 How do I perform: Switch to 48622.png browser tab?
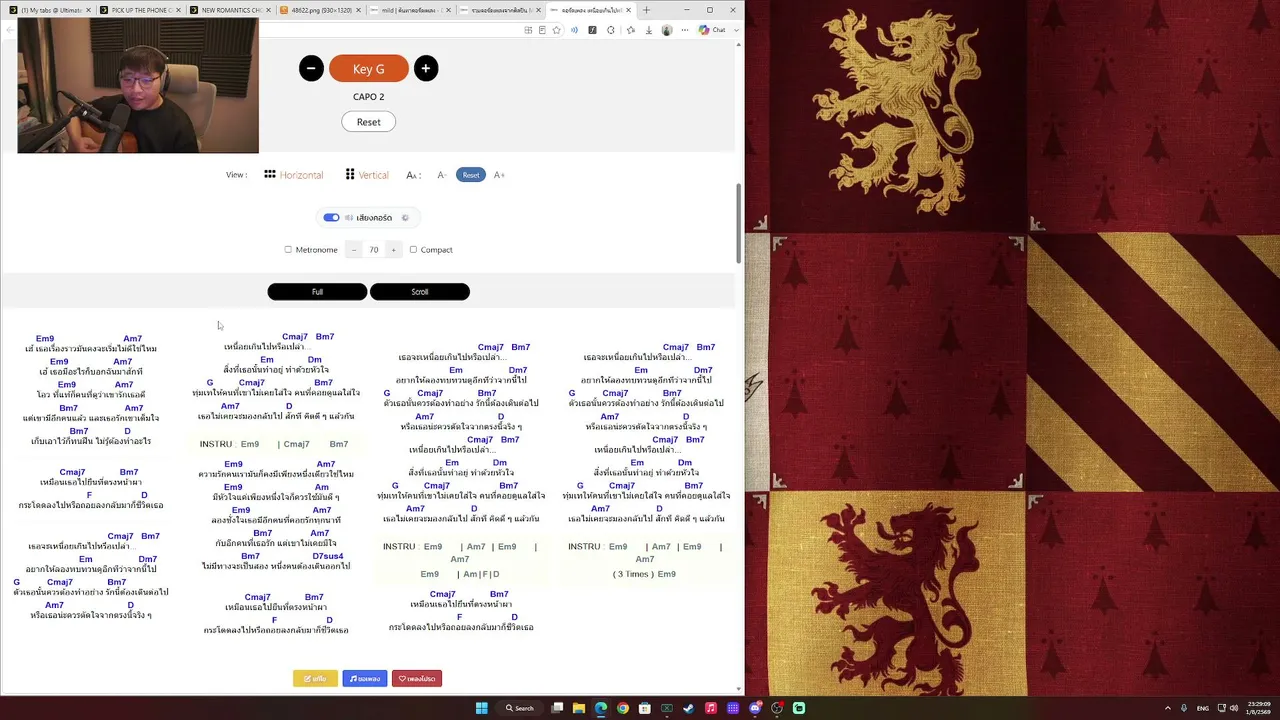tap(320, 10)
